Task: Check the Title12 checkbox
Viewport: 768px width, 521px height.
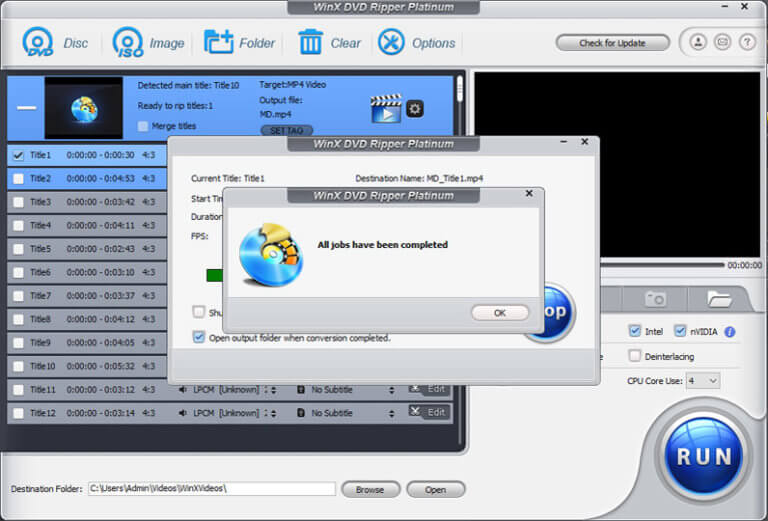Action: 18,414
